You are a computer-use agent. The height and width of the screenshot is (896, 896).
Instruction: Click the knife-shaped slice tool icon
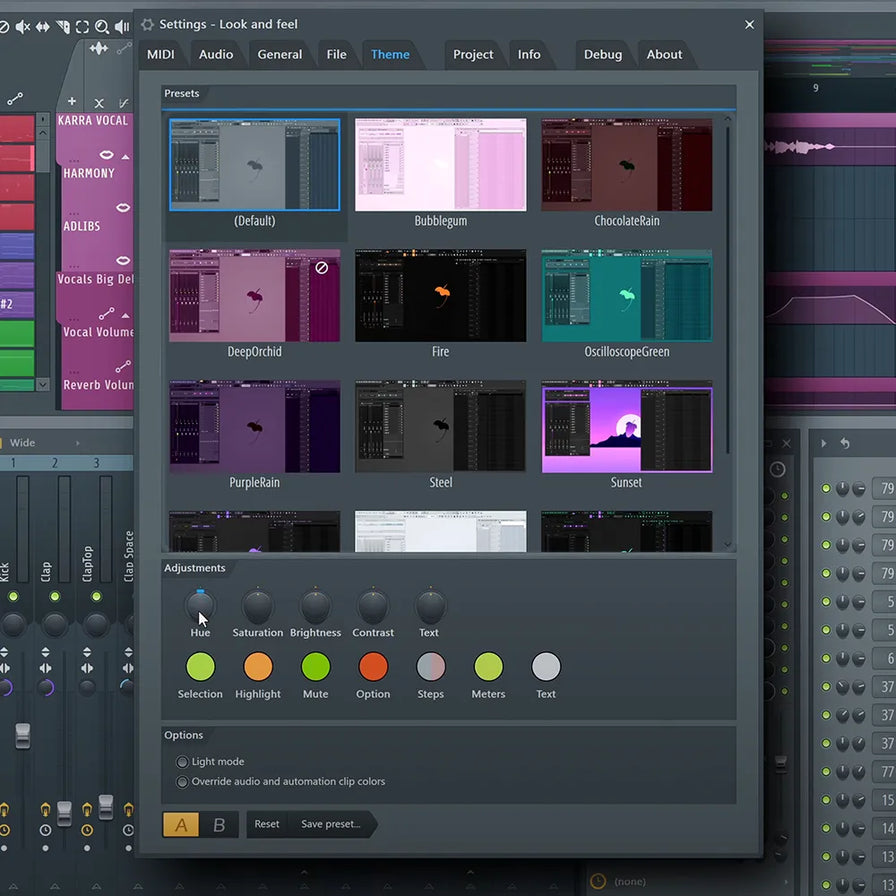pyautogui.click(x=63, y=27)
